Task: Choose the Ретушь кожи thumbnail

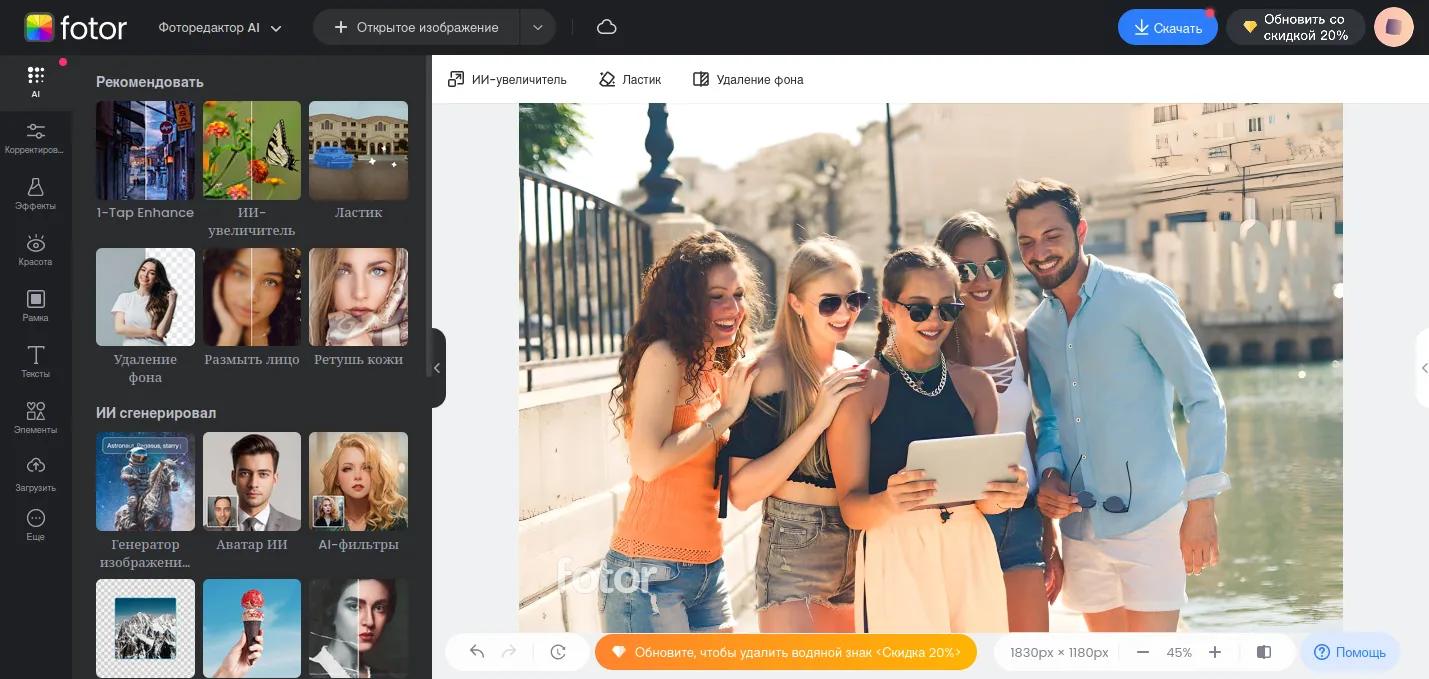Action: coord(358,297)
